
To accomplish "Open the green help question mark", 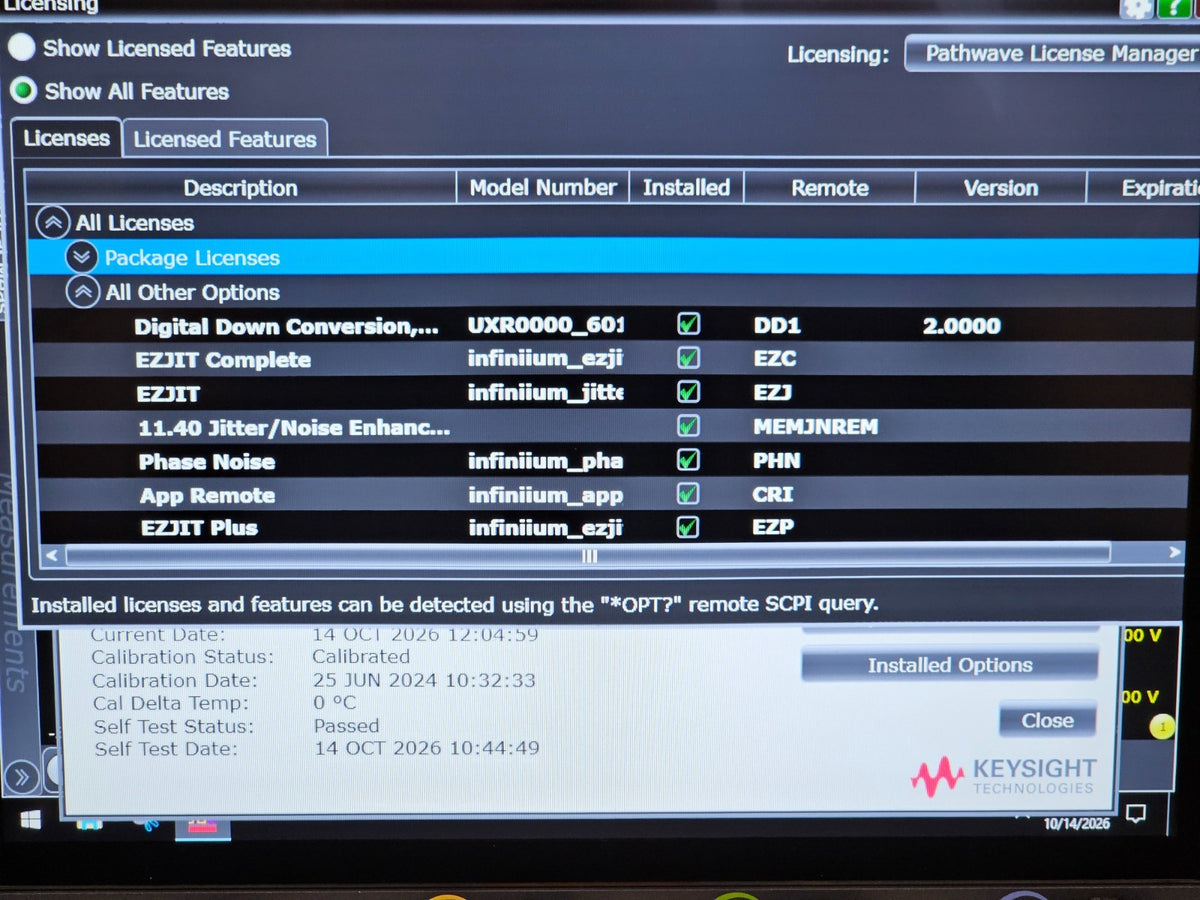I will tap(1175, 7).
